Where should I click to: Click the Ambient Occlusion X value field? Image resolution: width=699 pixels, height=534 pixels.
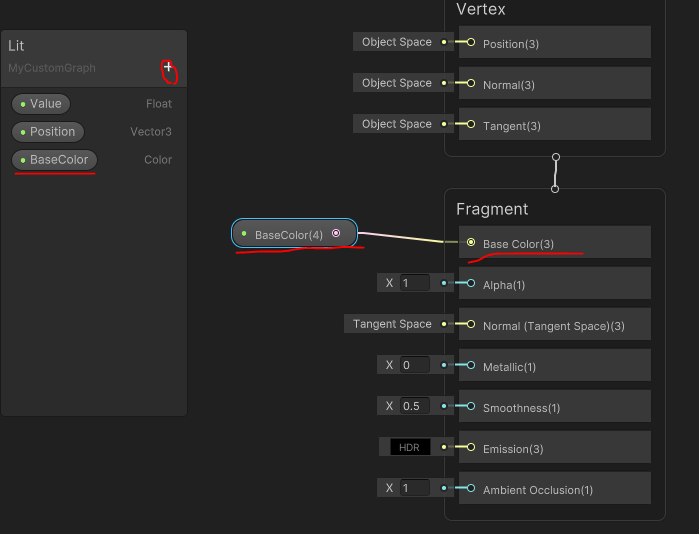tap(415, 488)
